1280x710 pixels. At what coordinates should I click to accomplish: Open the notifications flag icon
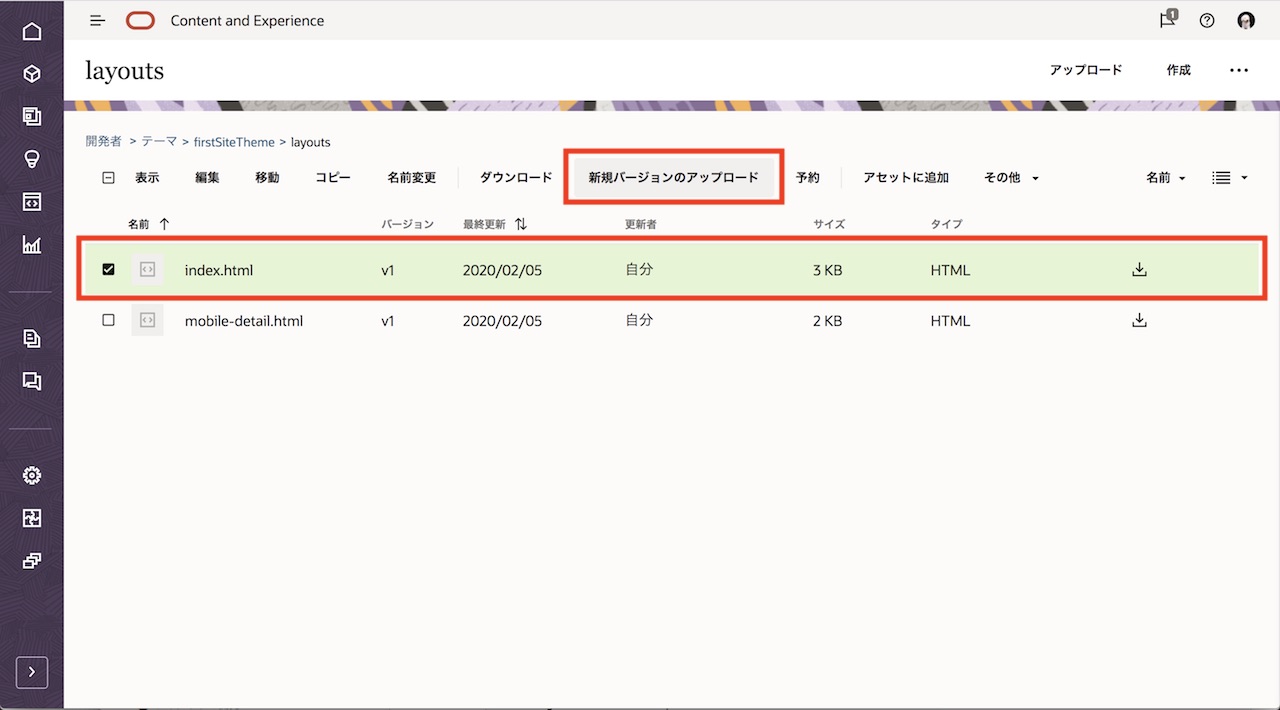1167,20
